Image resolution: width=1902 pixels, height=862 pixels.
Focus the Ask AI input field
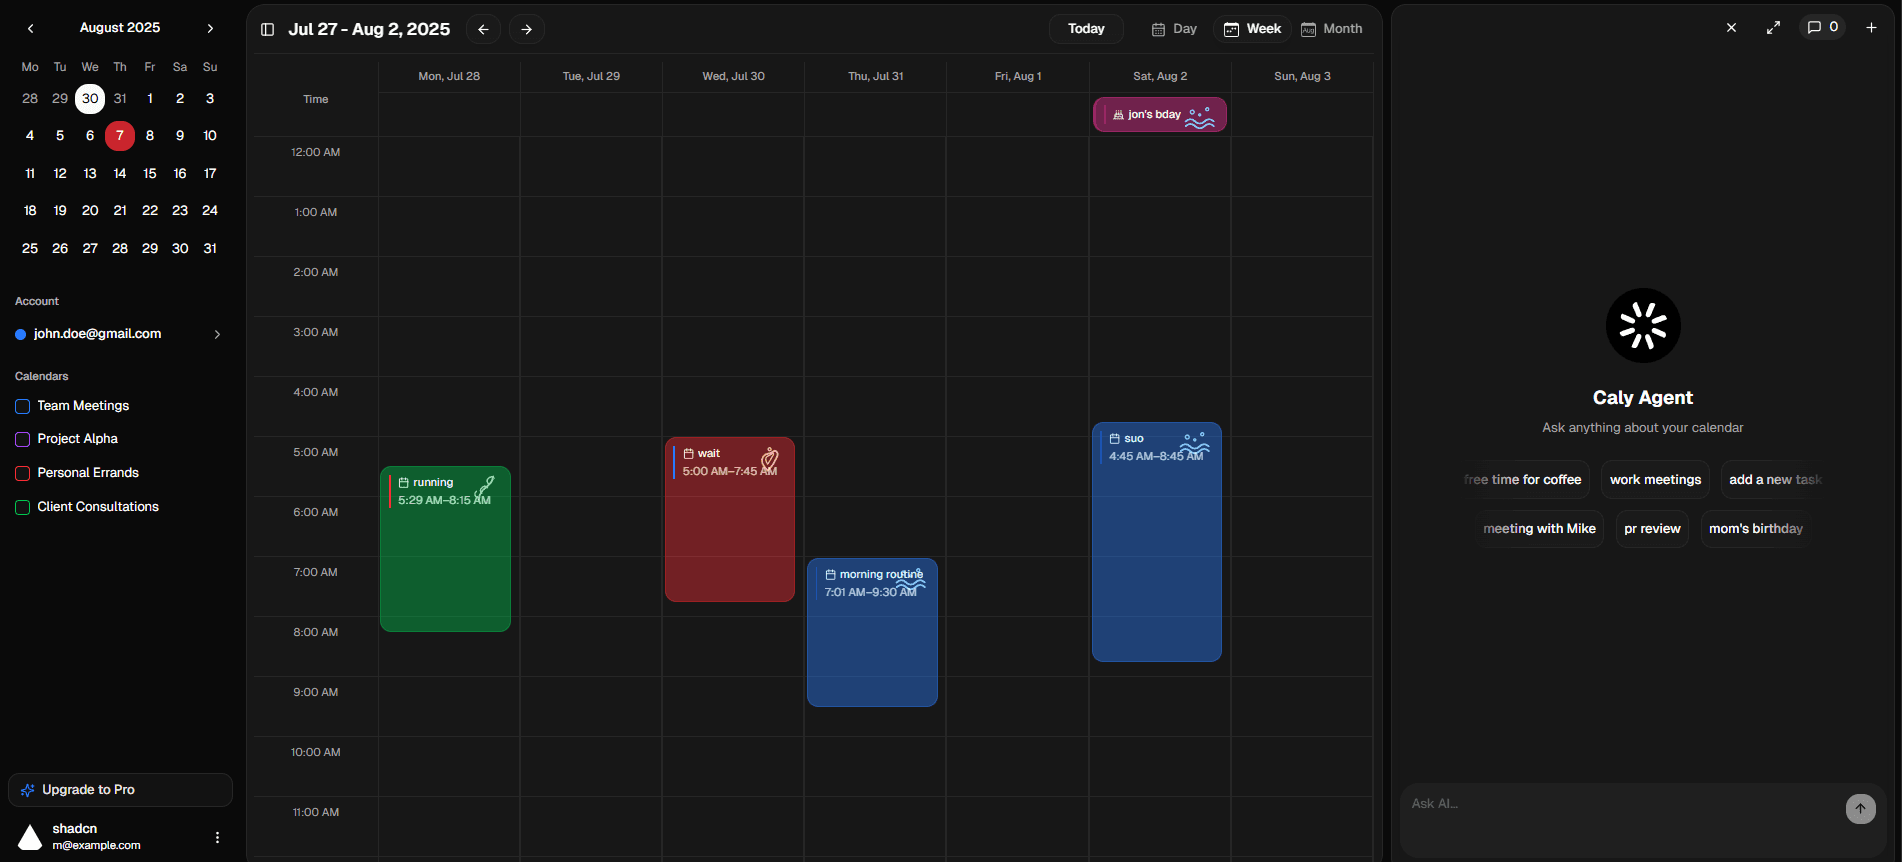click(x=1620, y=804)
